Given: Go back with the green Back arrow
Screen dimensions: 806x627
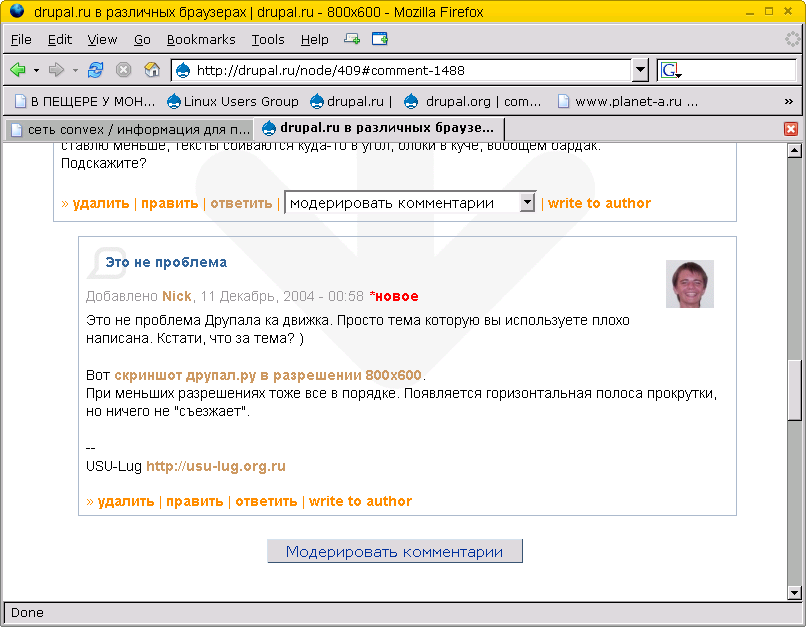Looking at the screenshot, I should pyautogui.click(x=18, y=69).
